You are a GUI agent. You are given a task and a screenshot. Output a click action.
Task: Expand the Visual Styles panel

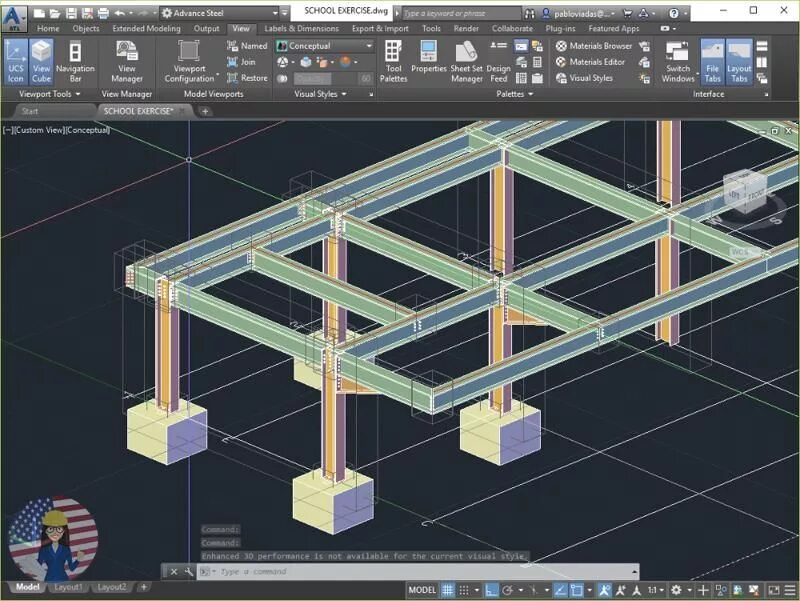(x=320, y=94)
